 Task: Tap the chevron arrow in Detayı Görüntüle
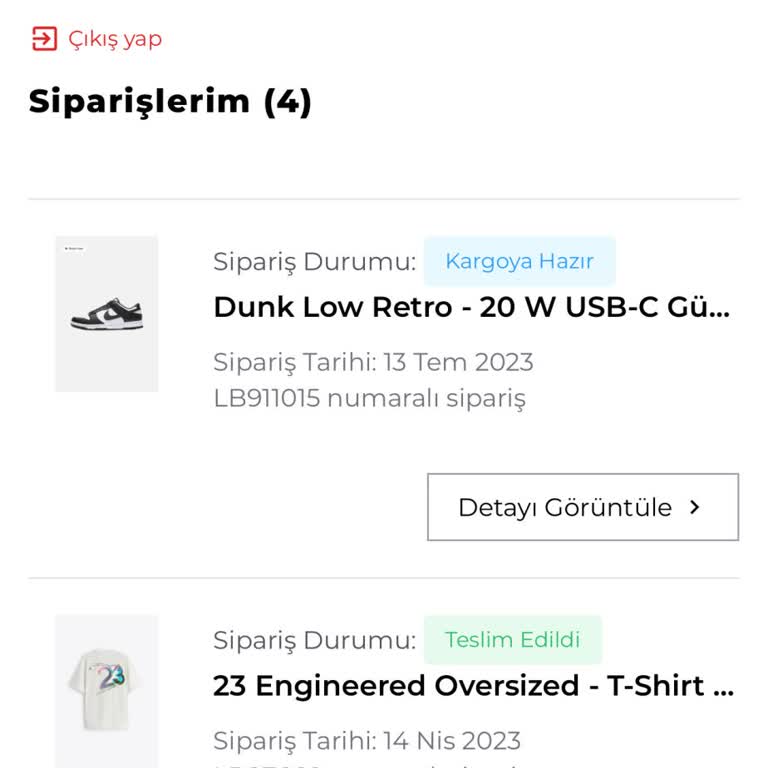694,507
